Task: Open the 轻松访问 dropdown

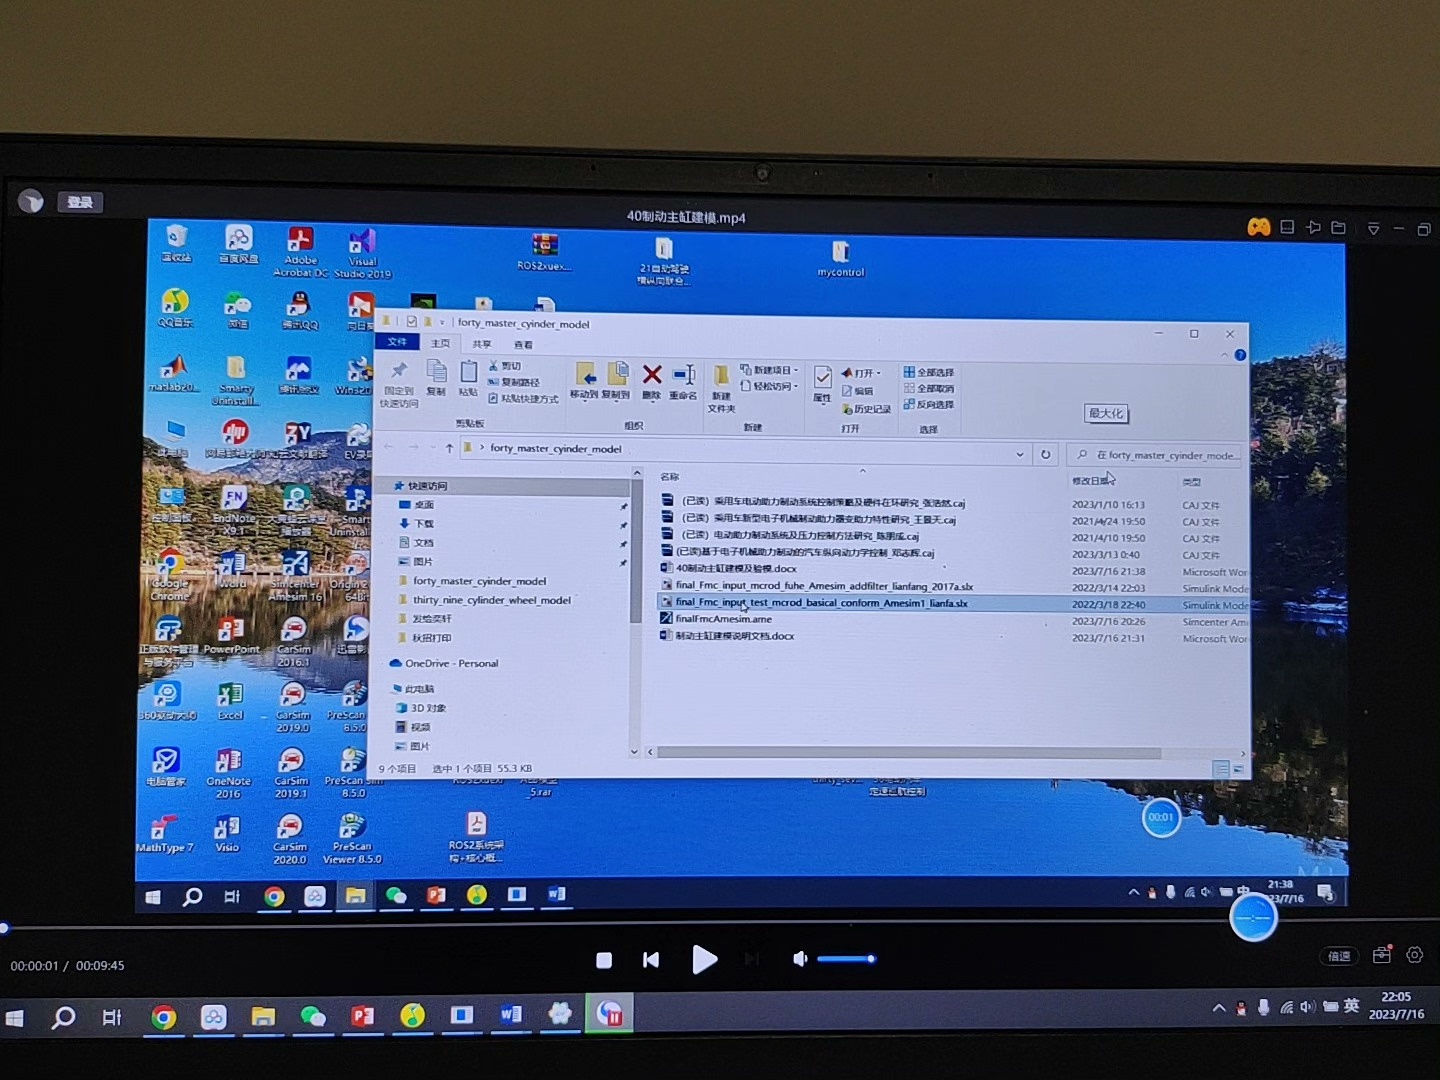Action: [769, 386]
